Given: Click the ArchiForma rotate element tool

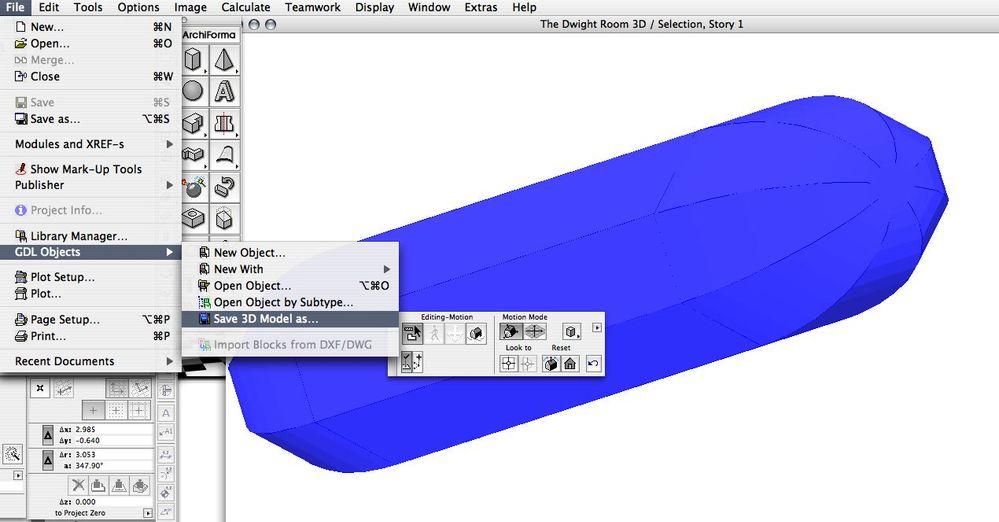Looking at the screenshot, I should 224,186.
